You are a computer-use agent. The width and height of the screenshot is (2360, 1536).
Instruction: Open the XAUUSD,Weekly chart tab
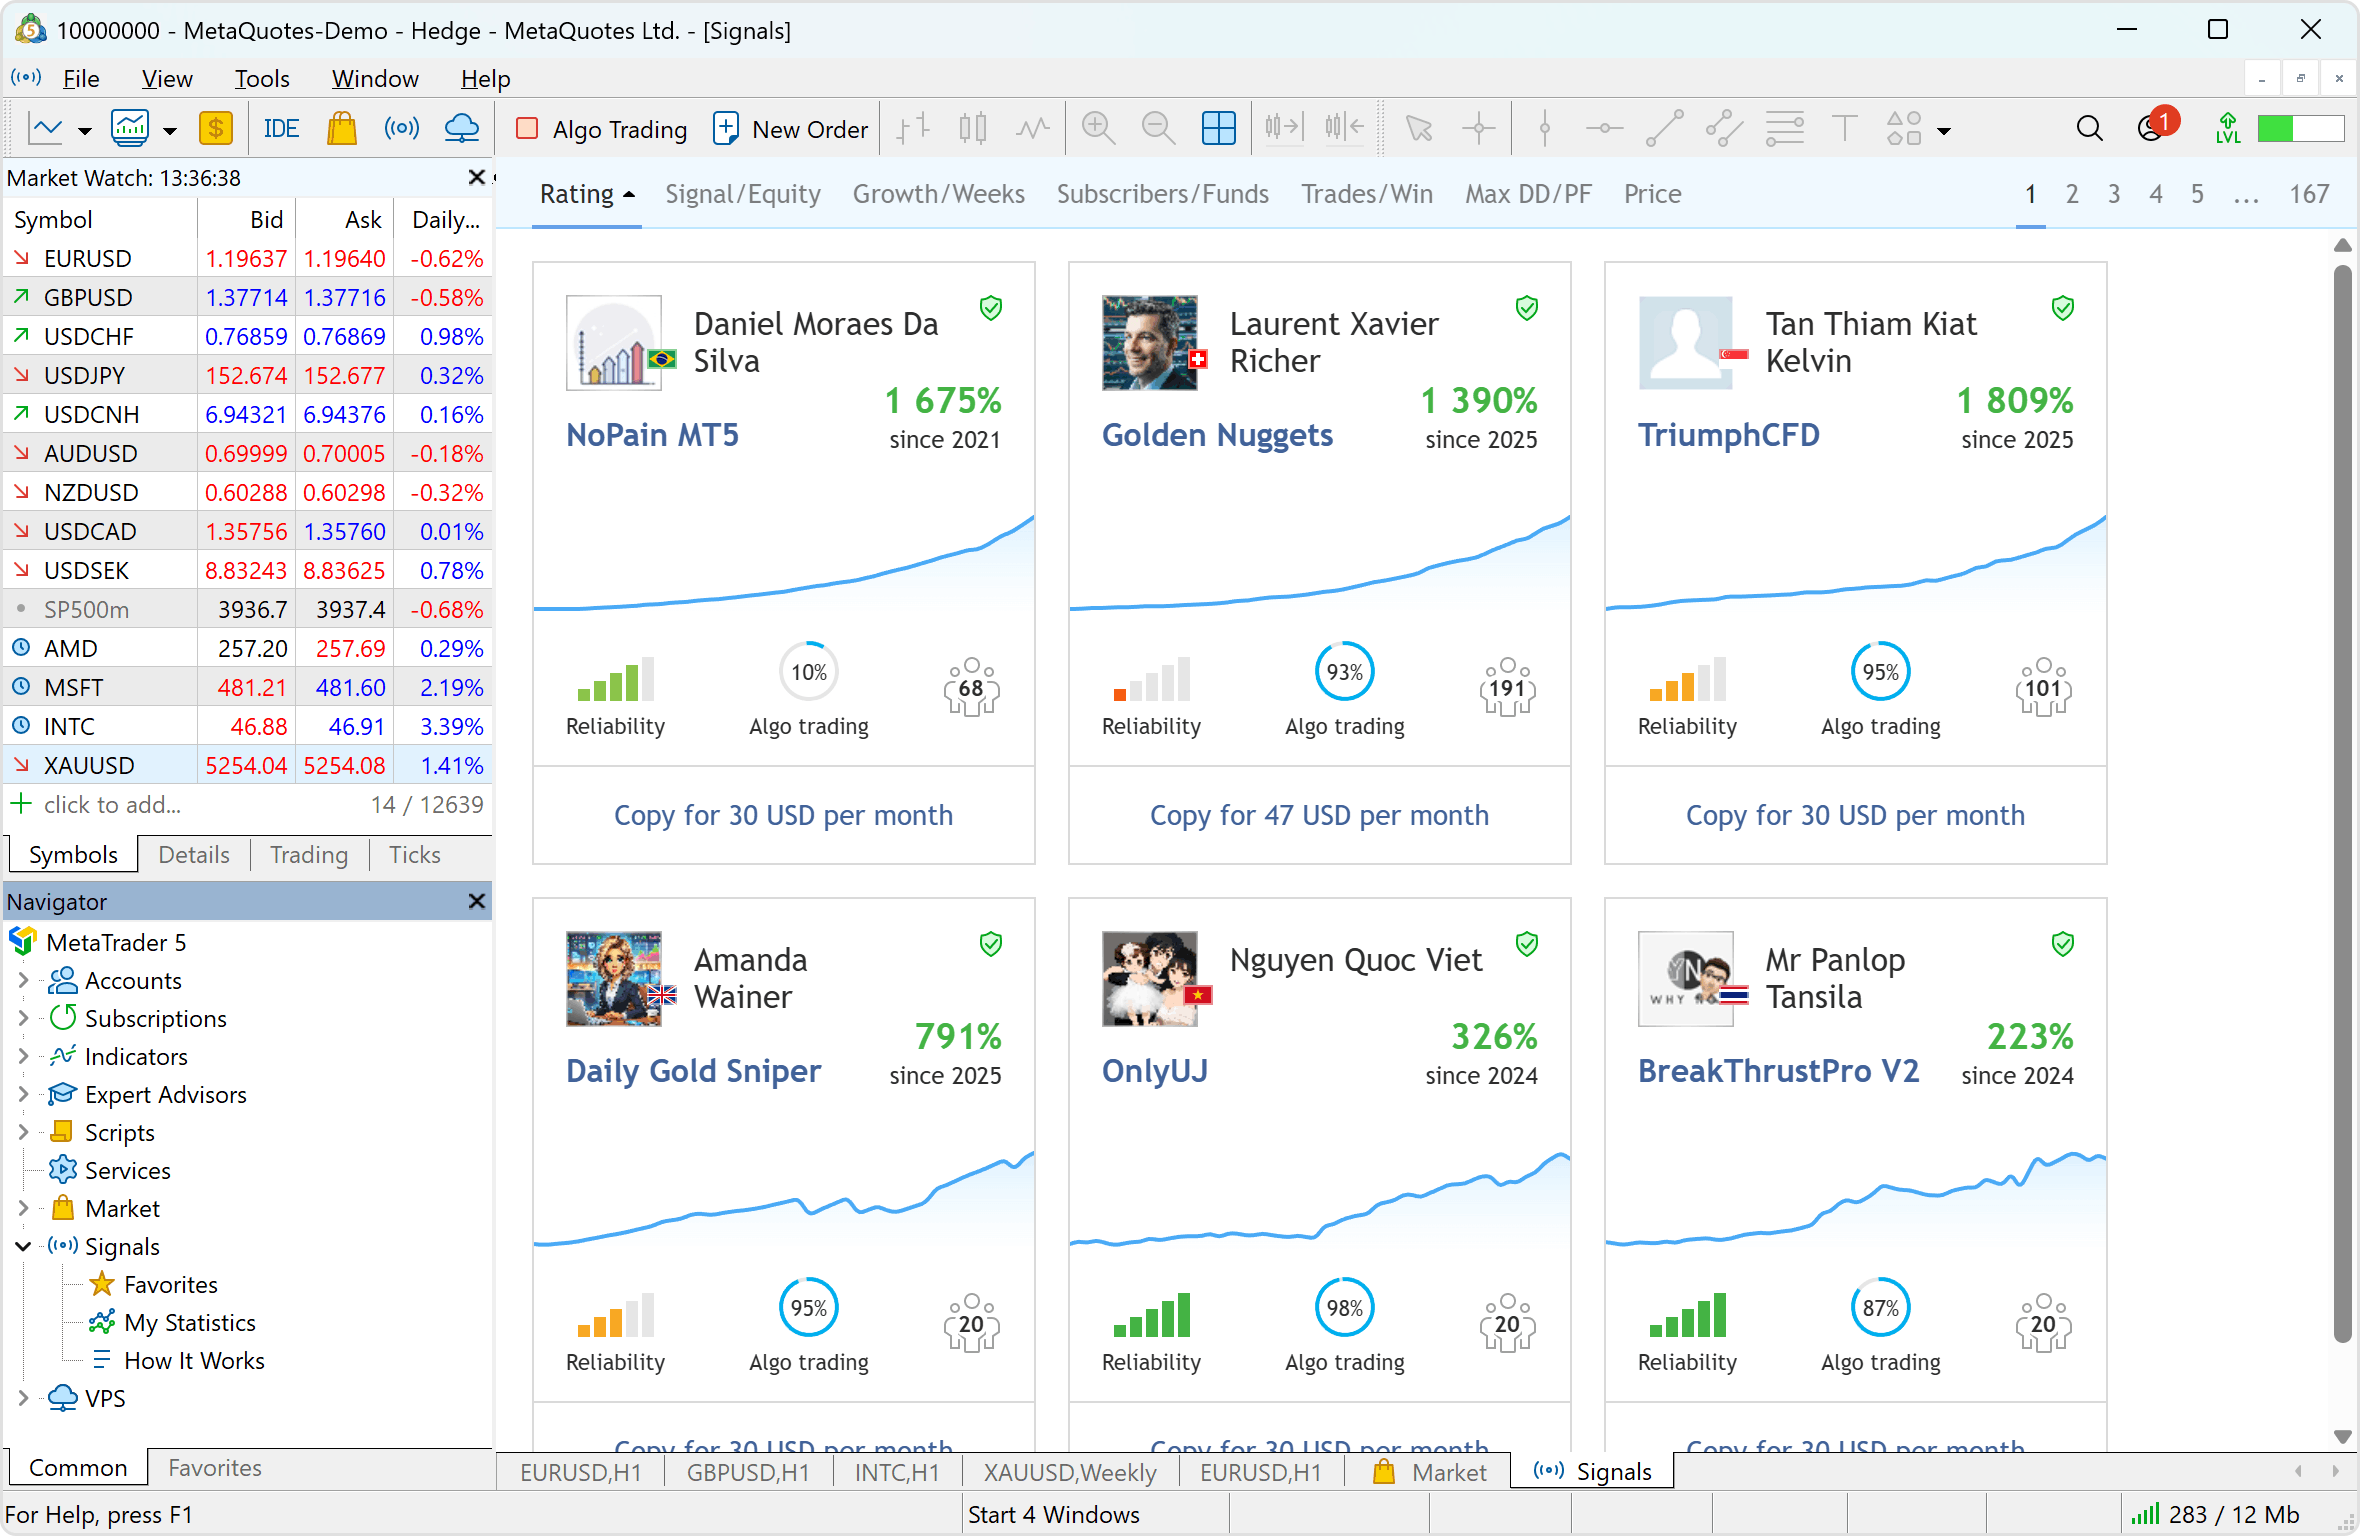[1069, 1472]
